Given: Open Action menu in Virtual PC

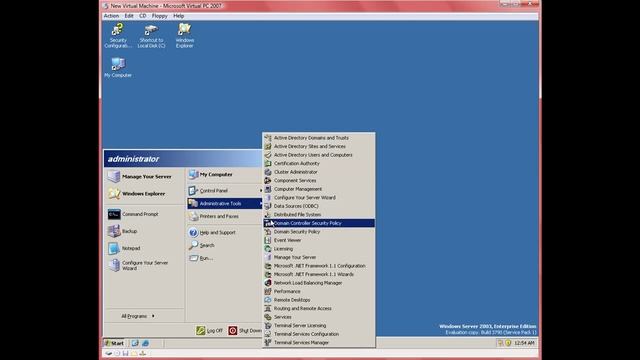Looking at the screenshot, I should pyautogui.click(x=111, y=16).
